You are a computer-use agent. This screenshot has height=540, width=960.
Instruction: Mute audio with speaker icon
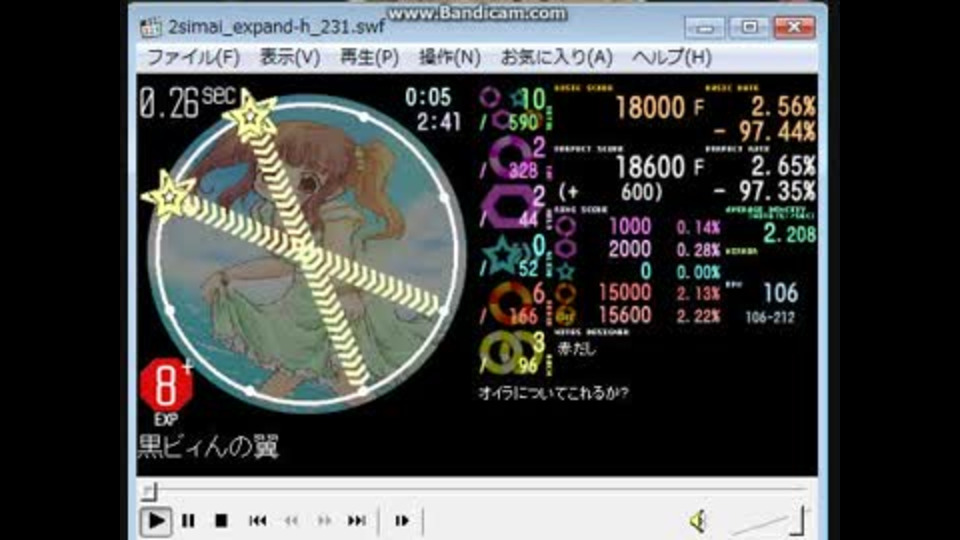[x=698, y=521]
